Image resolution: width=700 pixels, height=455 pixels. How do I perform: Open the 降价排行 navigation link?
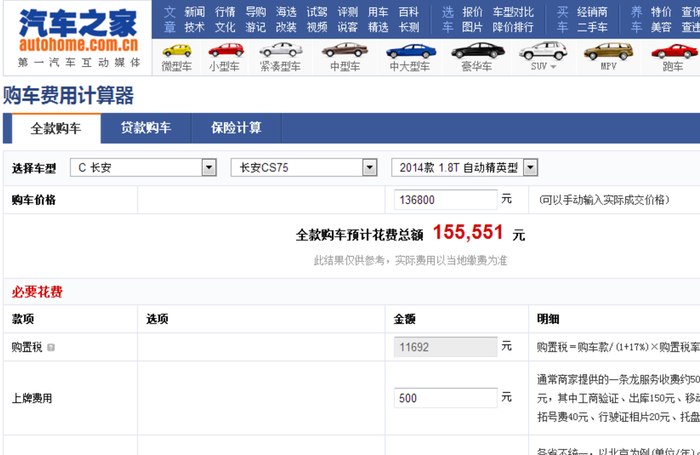[513, 27]
